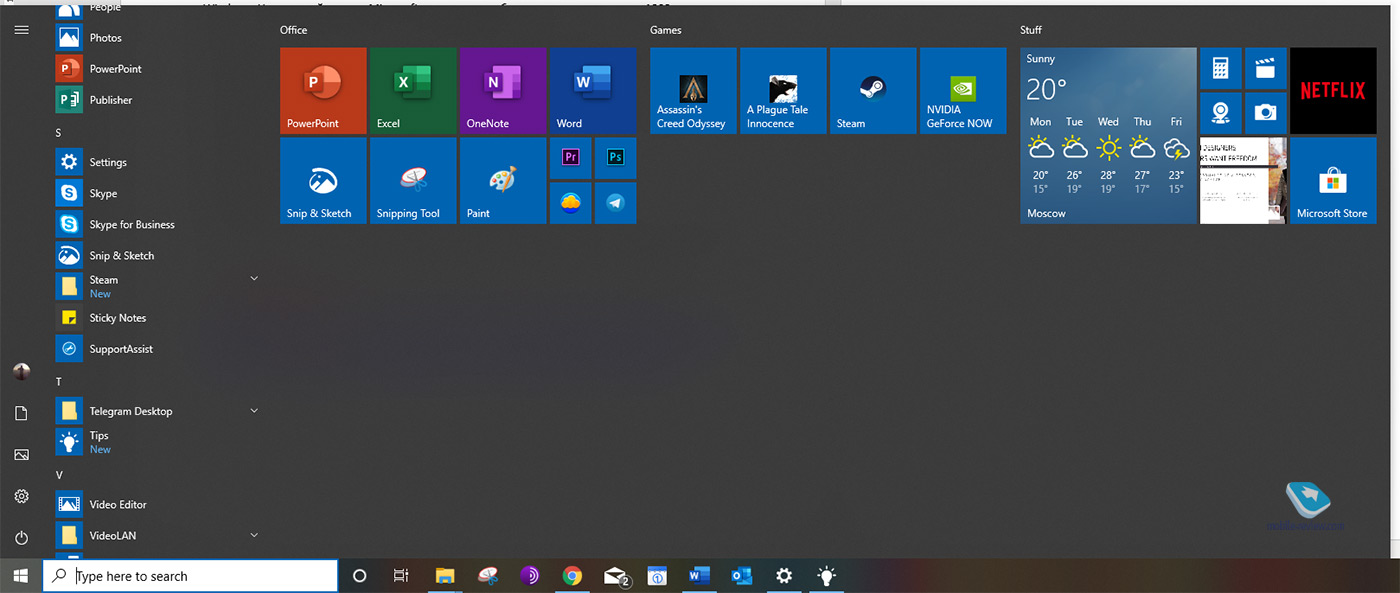The width and height of the screenshot is (1400, 593).
Task: Open the Steam tile in Games
Action: (873, 90)
